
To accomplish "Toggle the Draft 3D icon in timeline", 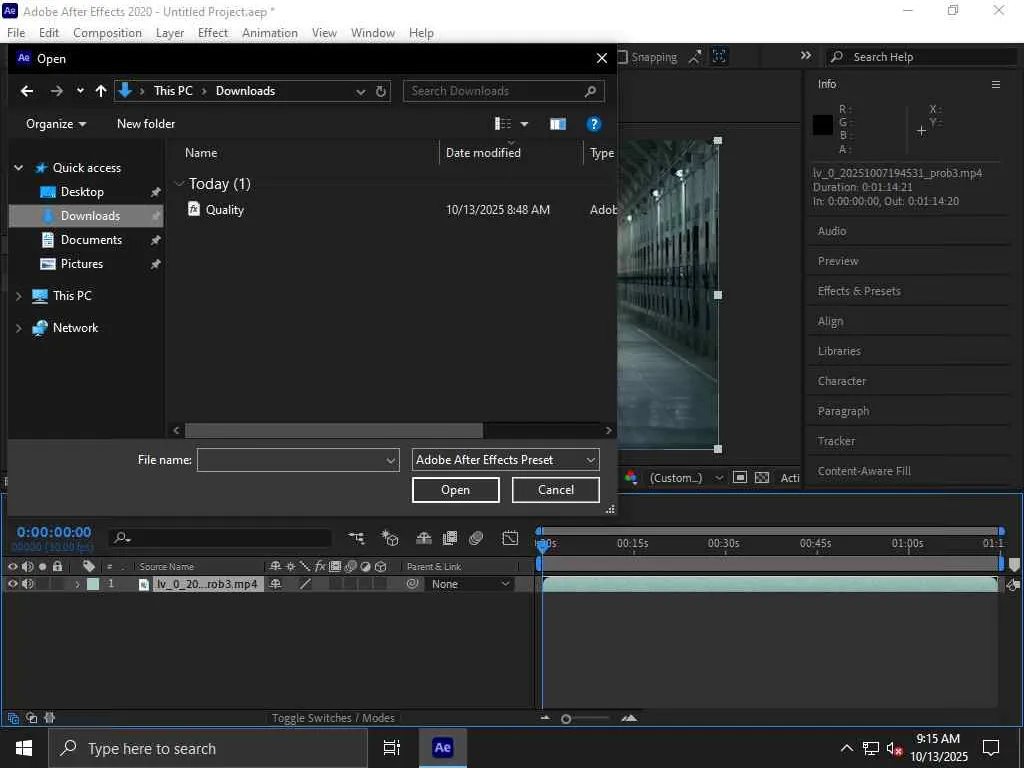I will (390, 538).
